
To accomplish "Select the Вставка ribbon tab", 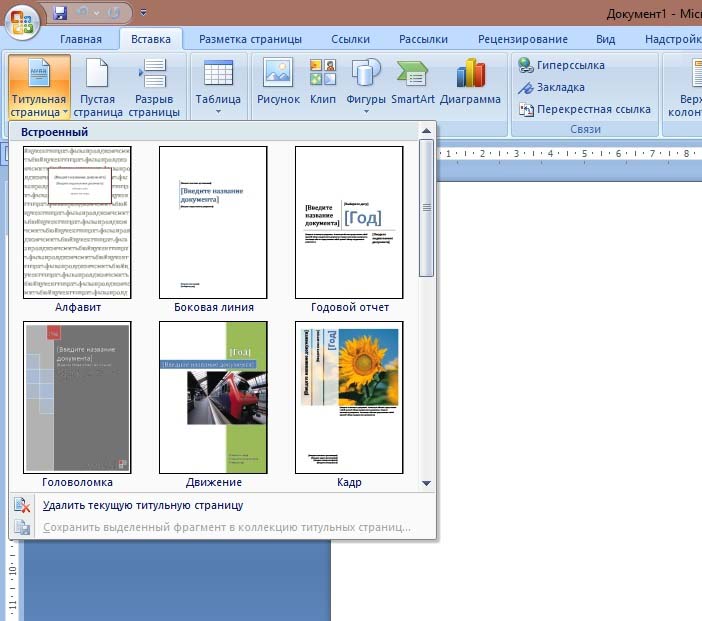I will pyautogui.click(x=151, y=39).
